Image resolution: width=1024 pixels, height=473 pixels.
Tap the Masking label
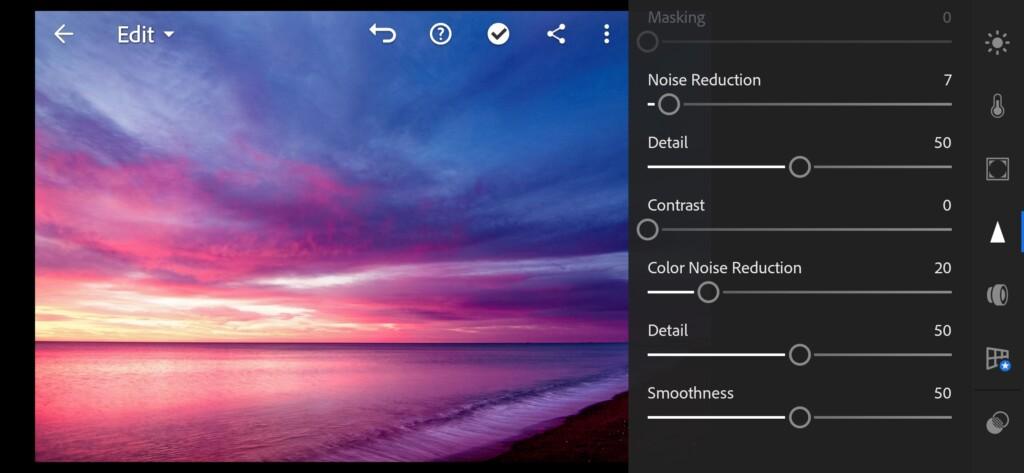coord(676,18)
